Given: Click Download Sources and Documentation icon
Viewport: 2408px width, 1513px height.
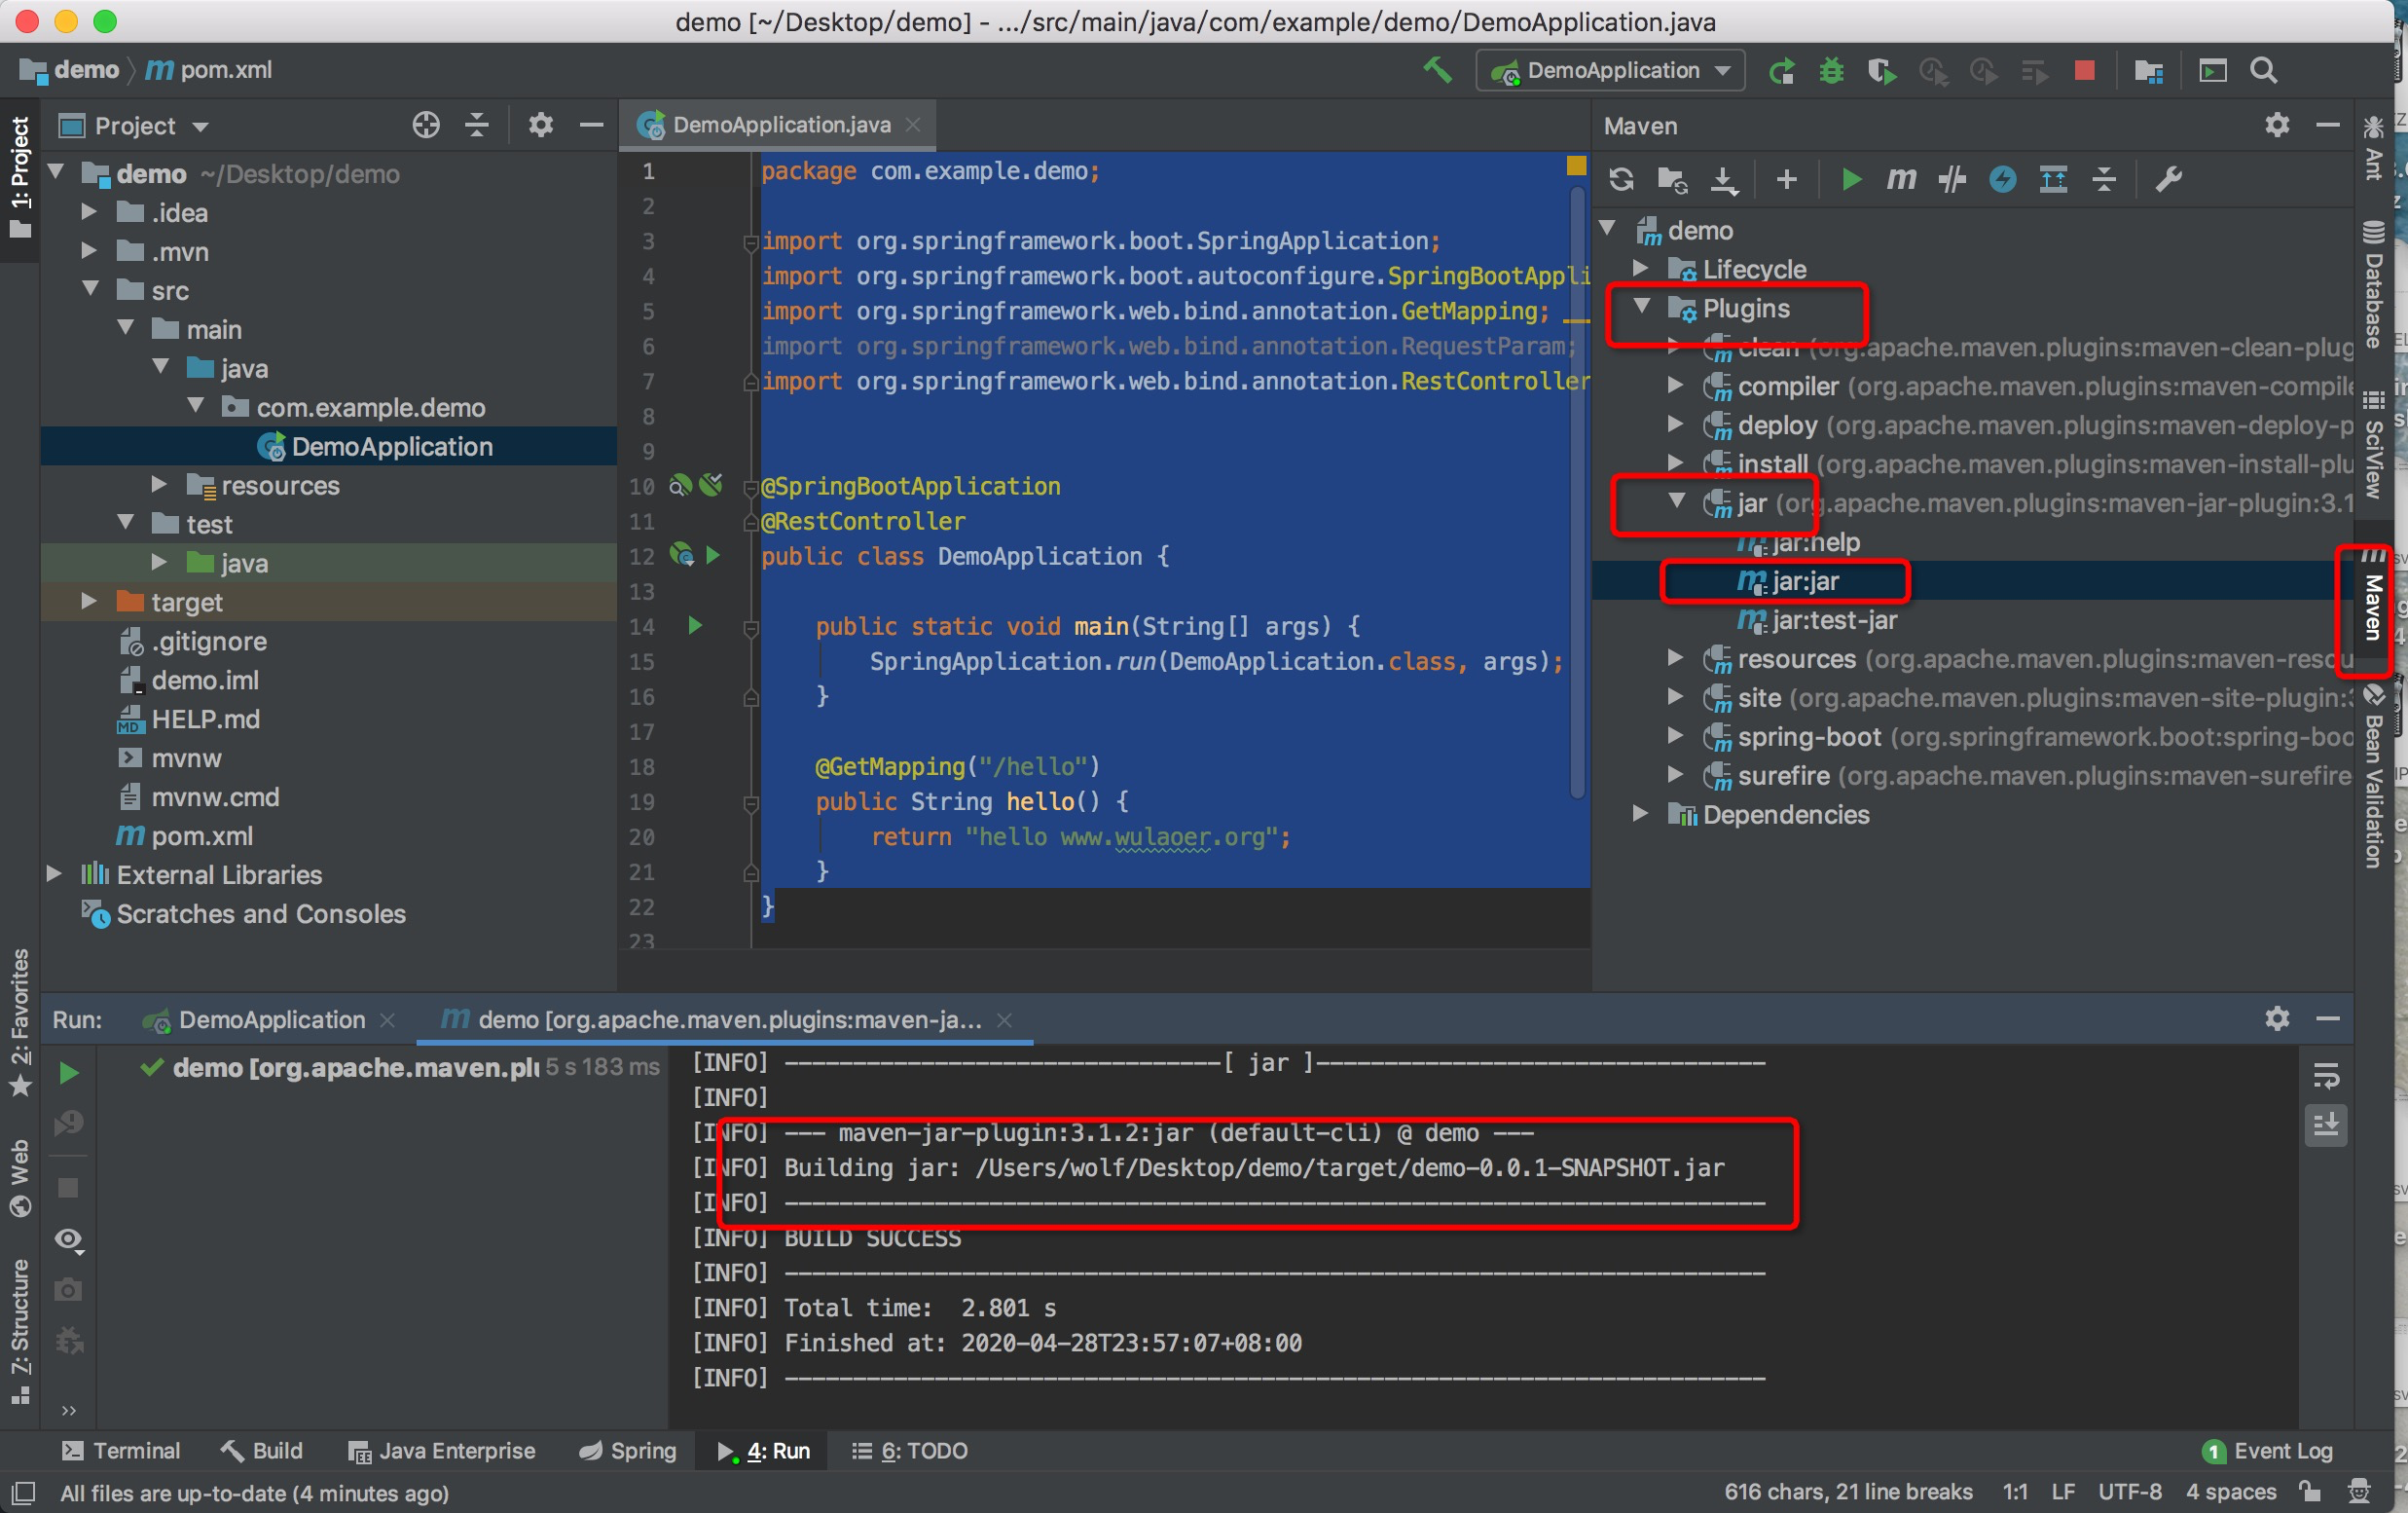Looking at the screenshot, I should pos(1724,180).
